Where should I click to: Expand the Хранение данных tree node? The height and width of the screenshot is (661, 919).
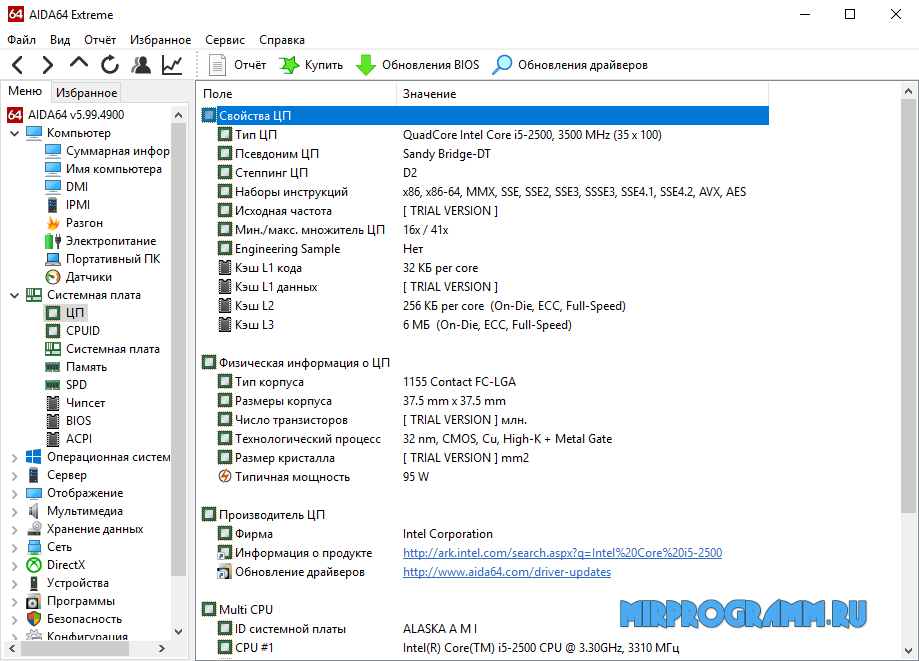point(15,530)
